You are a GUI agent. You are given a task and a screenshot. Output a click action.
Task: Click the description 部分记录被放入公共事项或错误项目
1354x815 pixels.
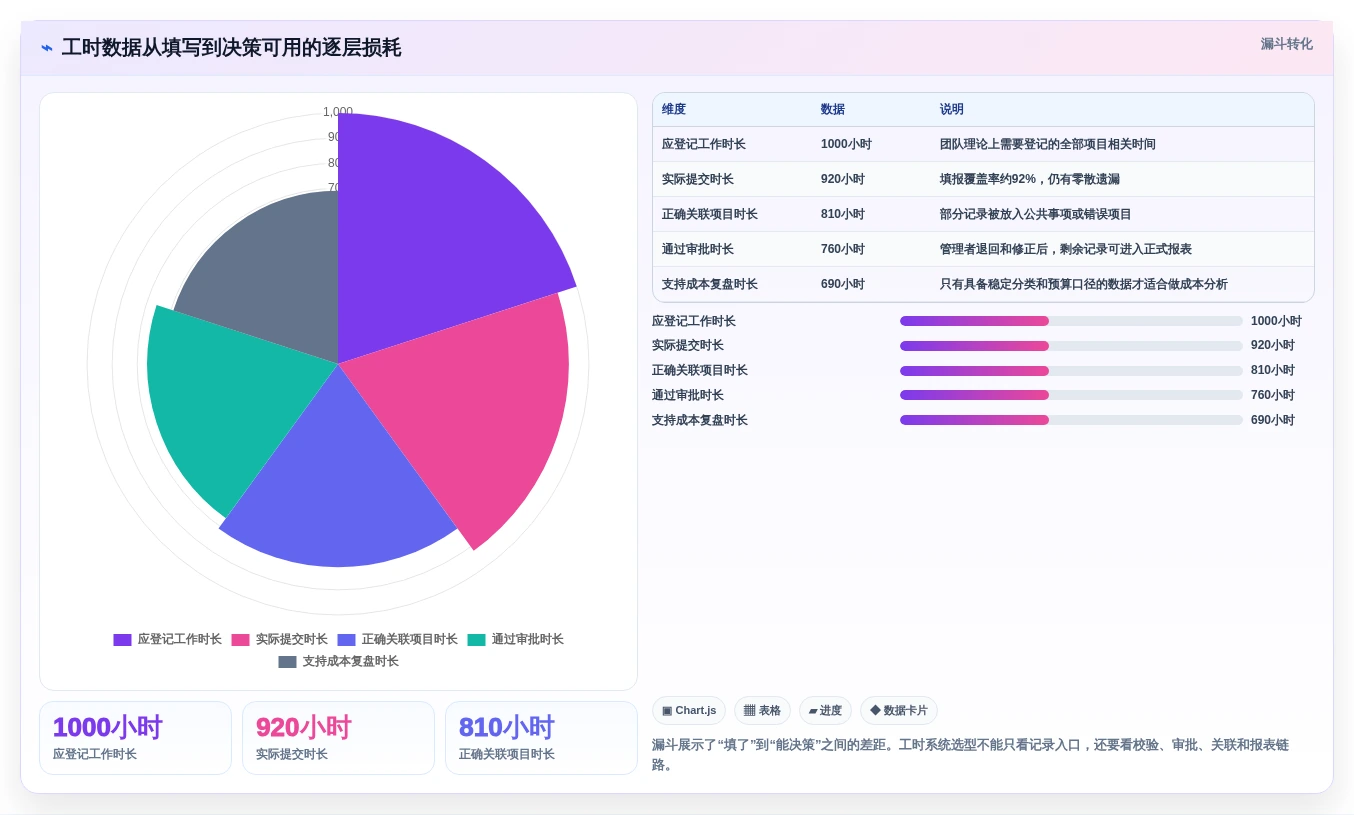click(x=1036, y=214)
